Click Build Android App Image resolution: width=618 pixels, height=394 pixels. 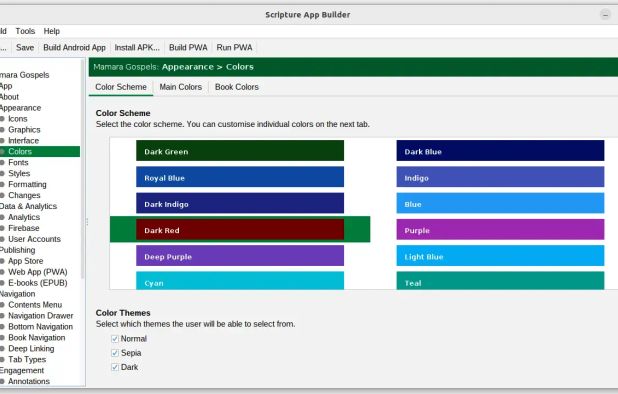click(x=74, y=48)
